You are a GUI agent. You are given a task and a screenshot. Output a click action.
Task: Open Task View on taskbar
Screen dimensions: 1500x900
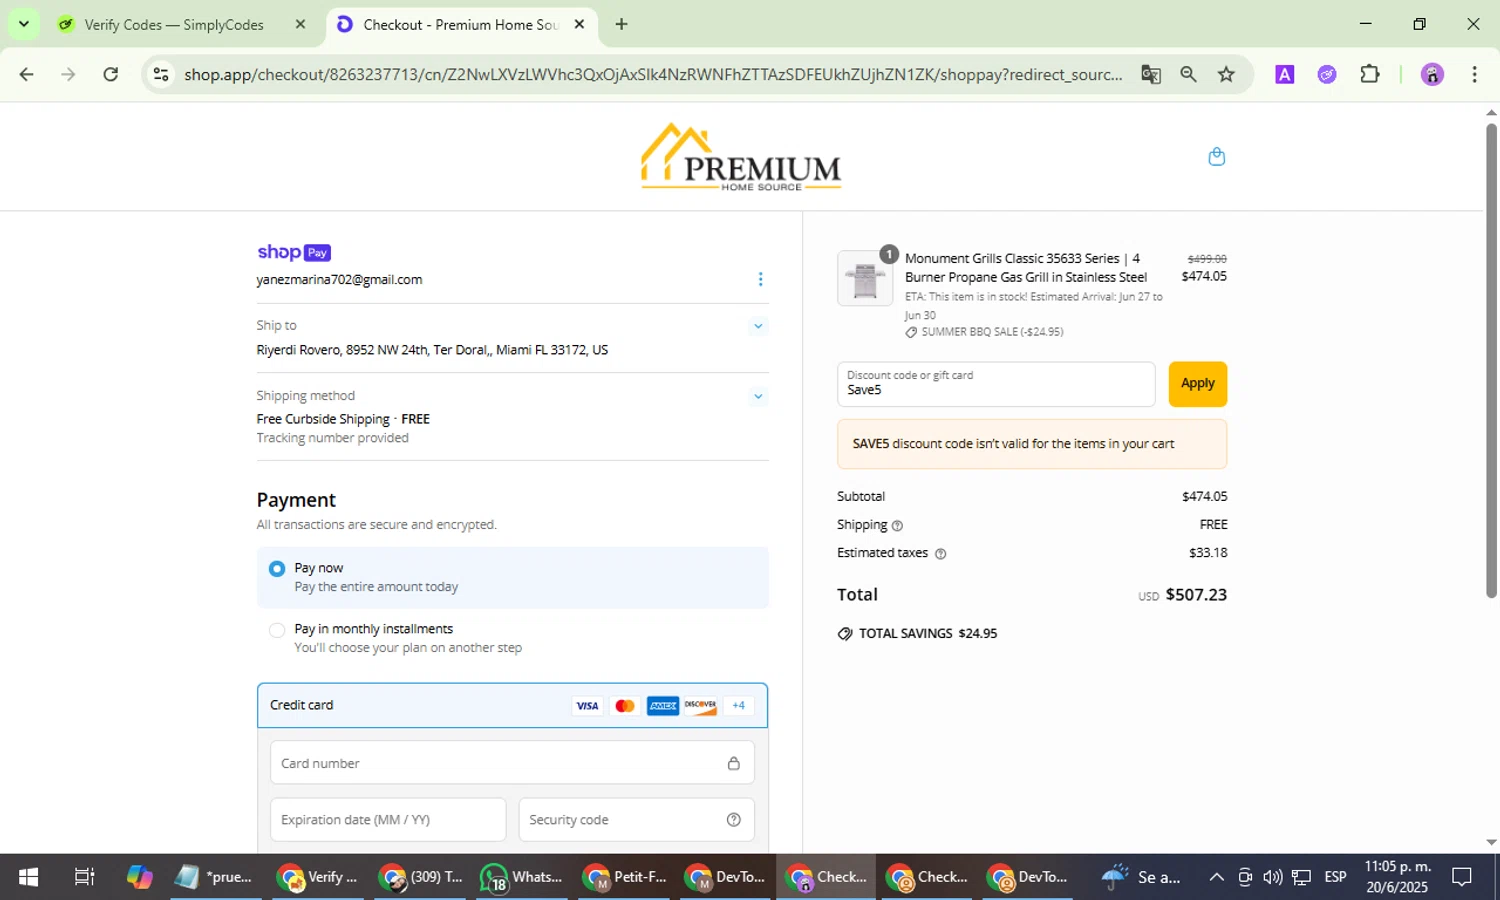coord(85,877)
